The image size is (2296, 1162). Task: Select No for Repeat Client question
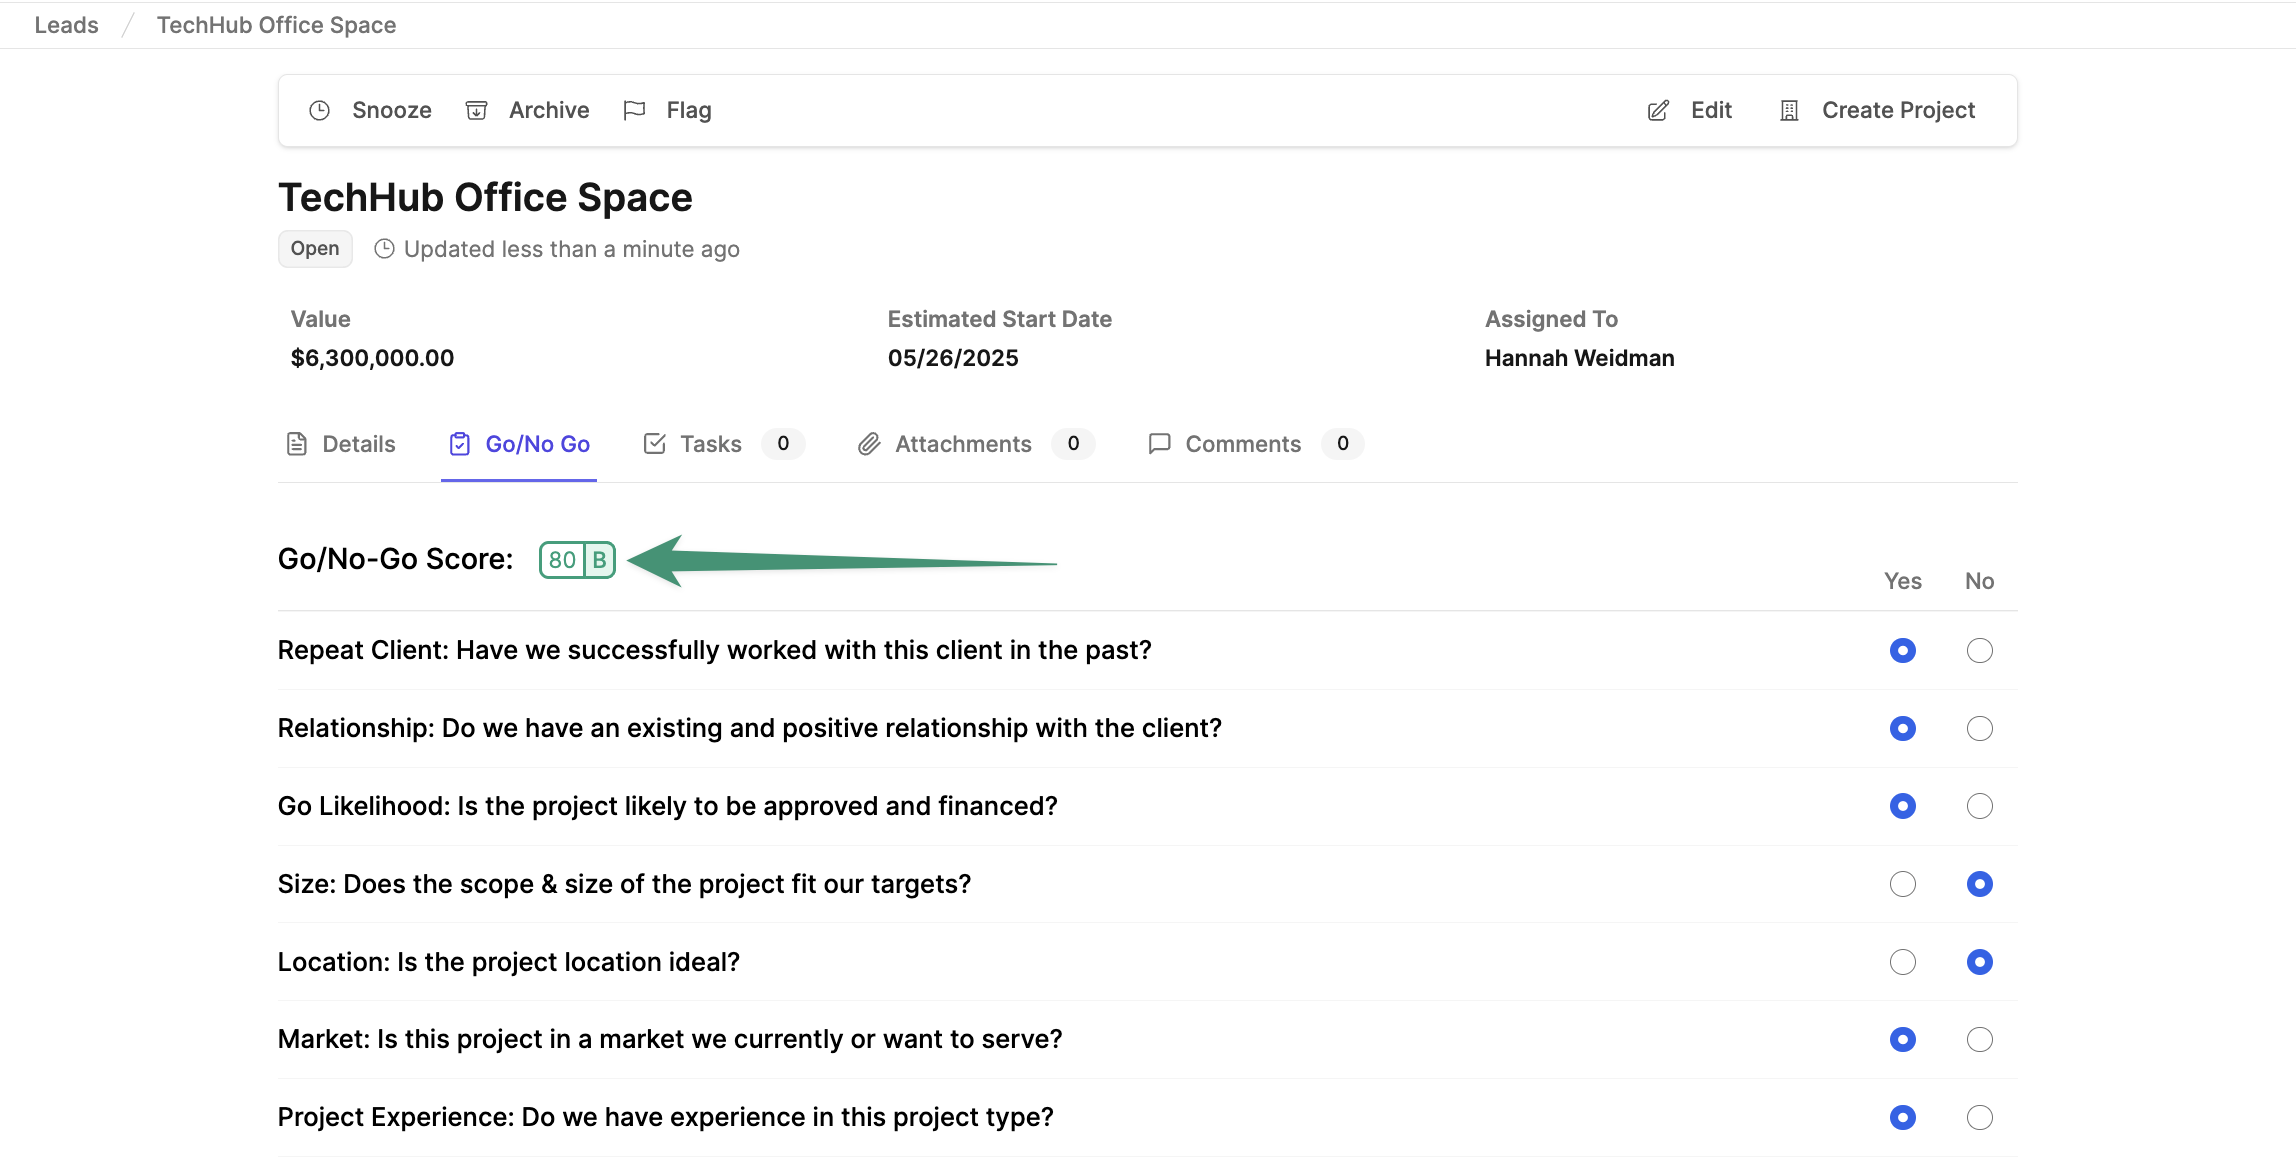point(1979,651)
